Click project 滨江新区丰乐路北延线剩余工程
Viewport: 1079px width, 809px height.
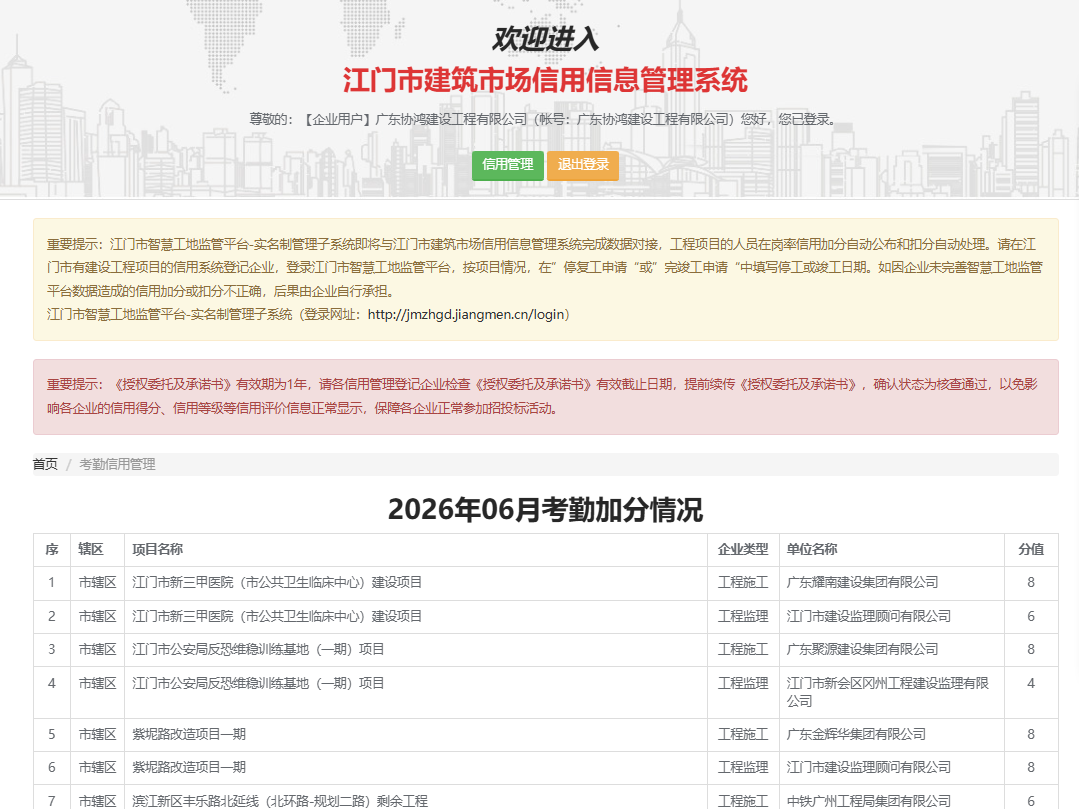(280, 801)
